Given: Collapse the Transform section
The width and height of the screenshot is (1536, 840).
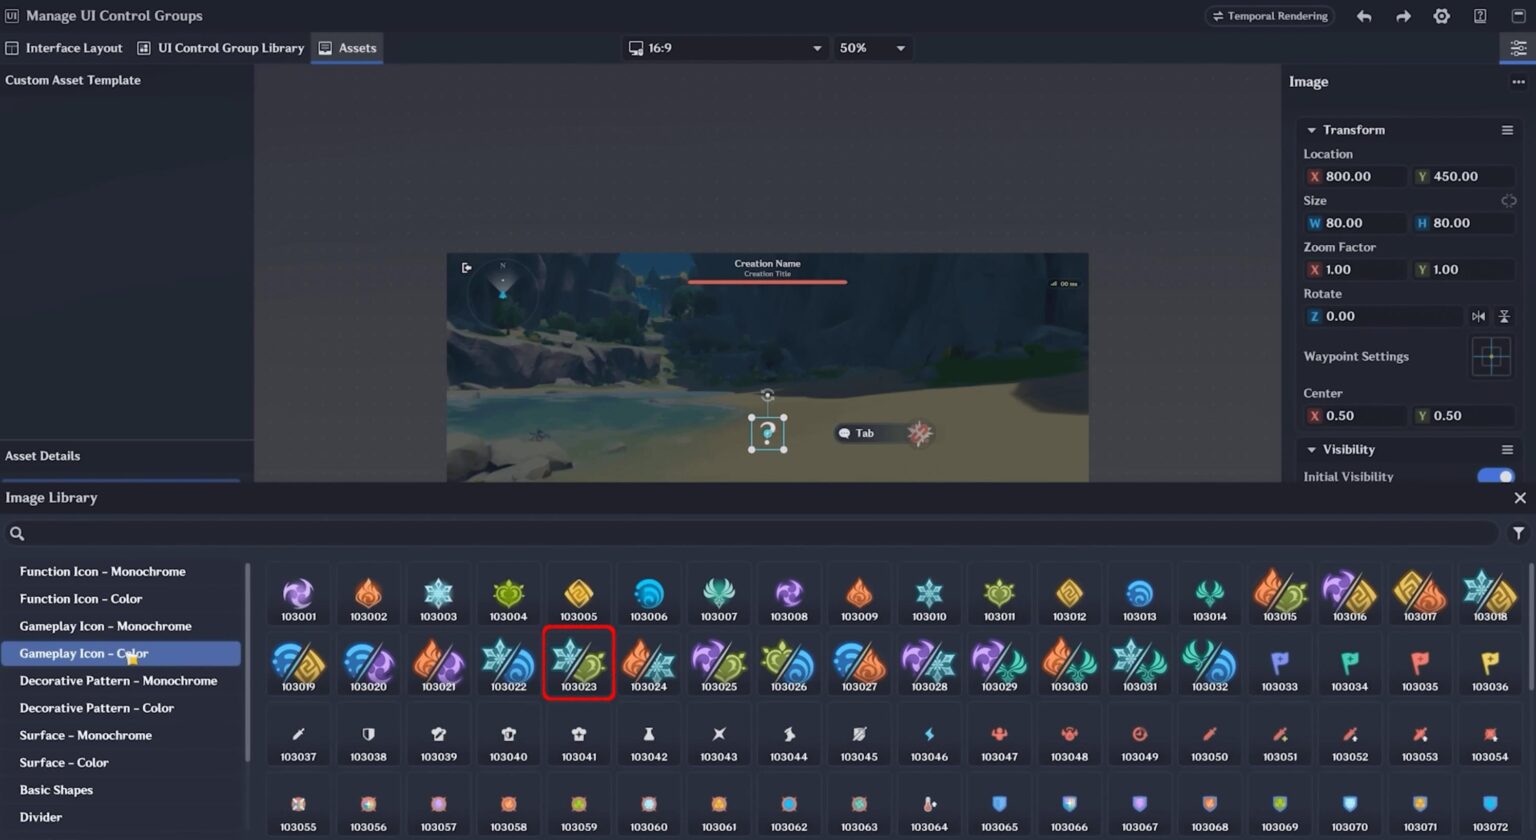Looking at the screenshot, I should (x=1312, y=129).
